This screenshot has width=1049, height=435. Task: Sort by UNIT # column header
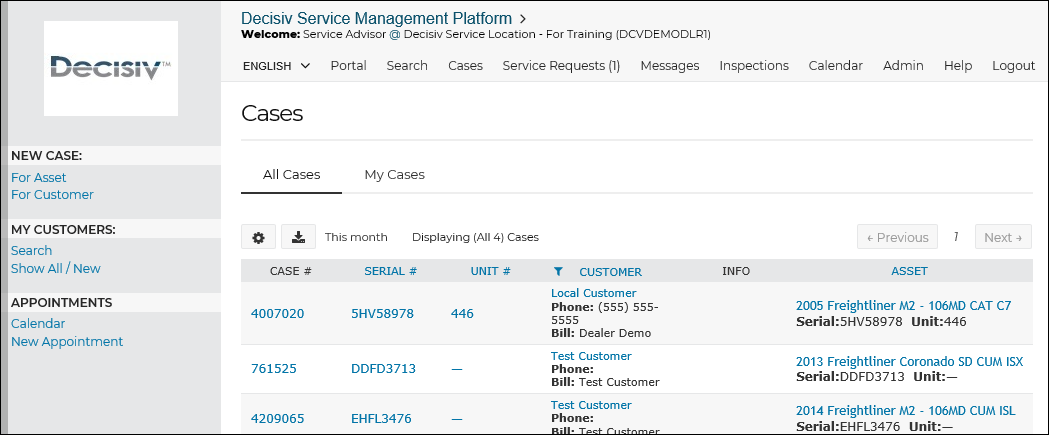pyautogui.click(x=490, y=271)
